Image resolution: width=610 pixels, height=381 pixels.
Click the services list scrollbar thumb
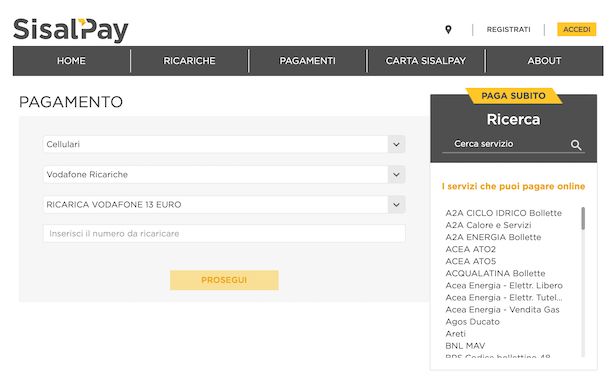[583, 218]
